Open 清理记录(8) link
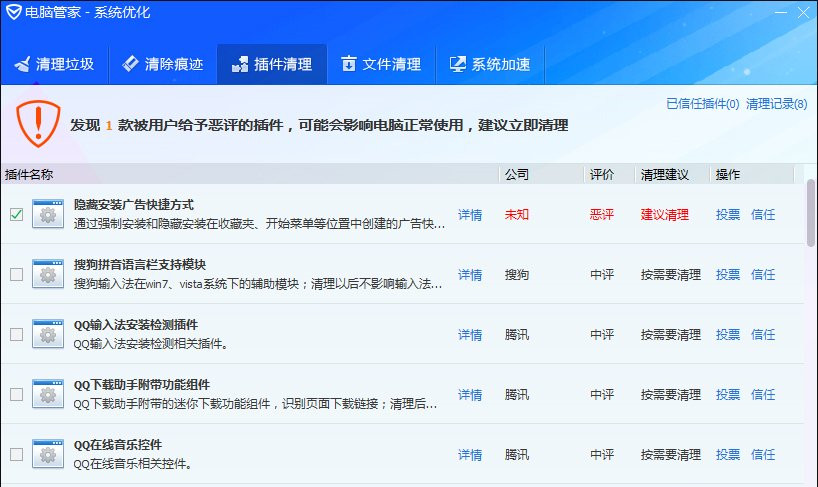Image resolution: width=818 pixels, height=487 pixels. point(776,104)
